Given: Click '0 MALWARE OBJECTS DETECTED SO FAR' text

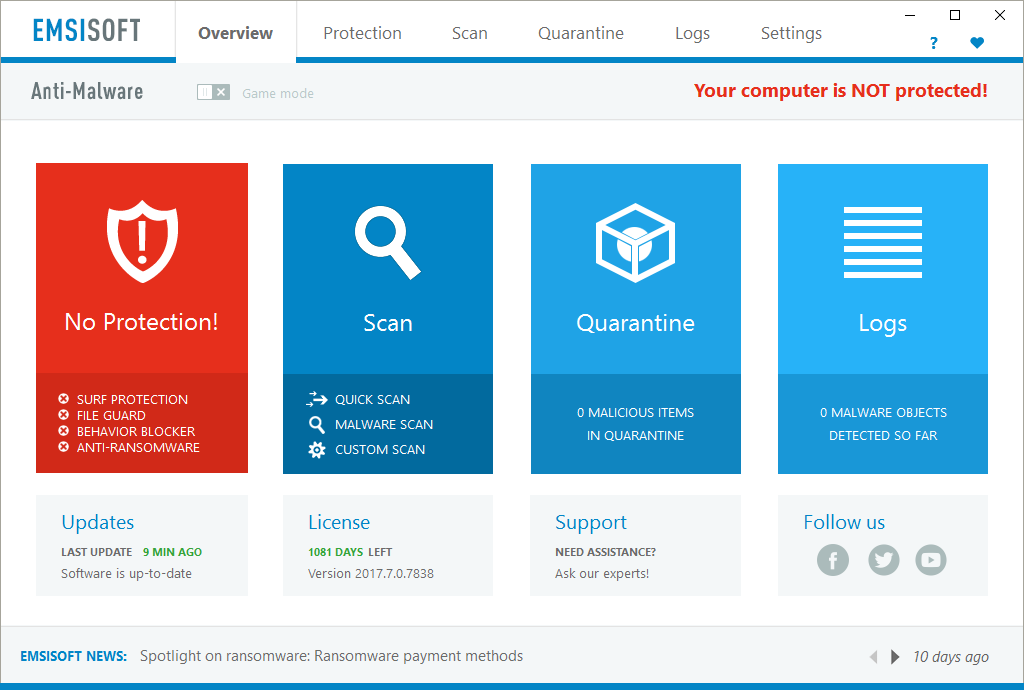Looking at the screenshot, I should 883,424.
